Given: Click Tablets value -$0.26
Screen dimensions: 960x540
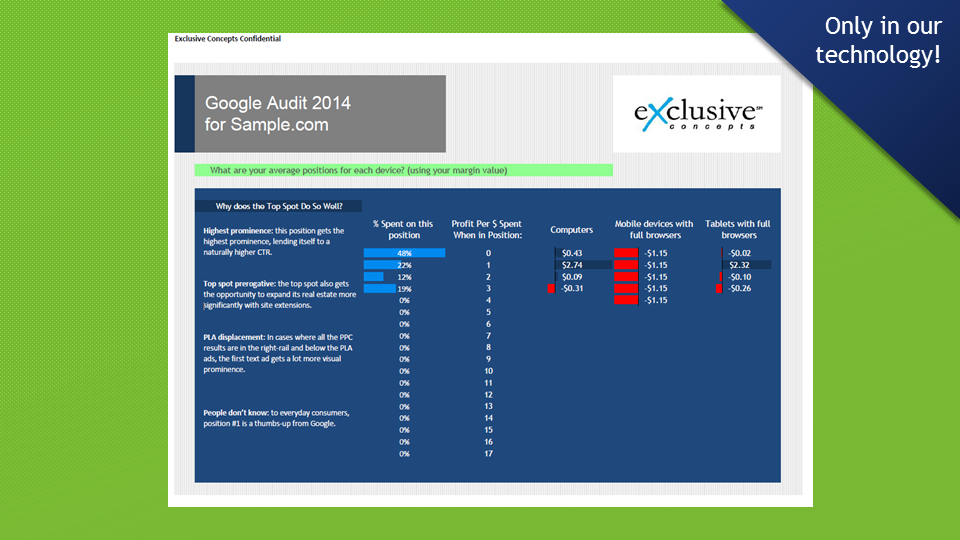Looking at the screenshot, I should pos(739,288).
